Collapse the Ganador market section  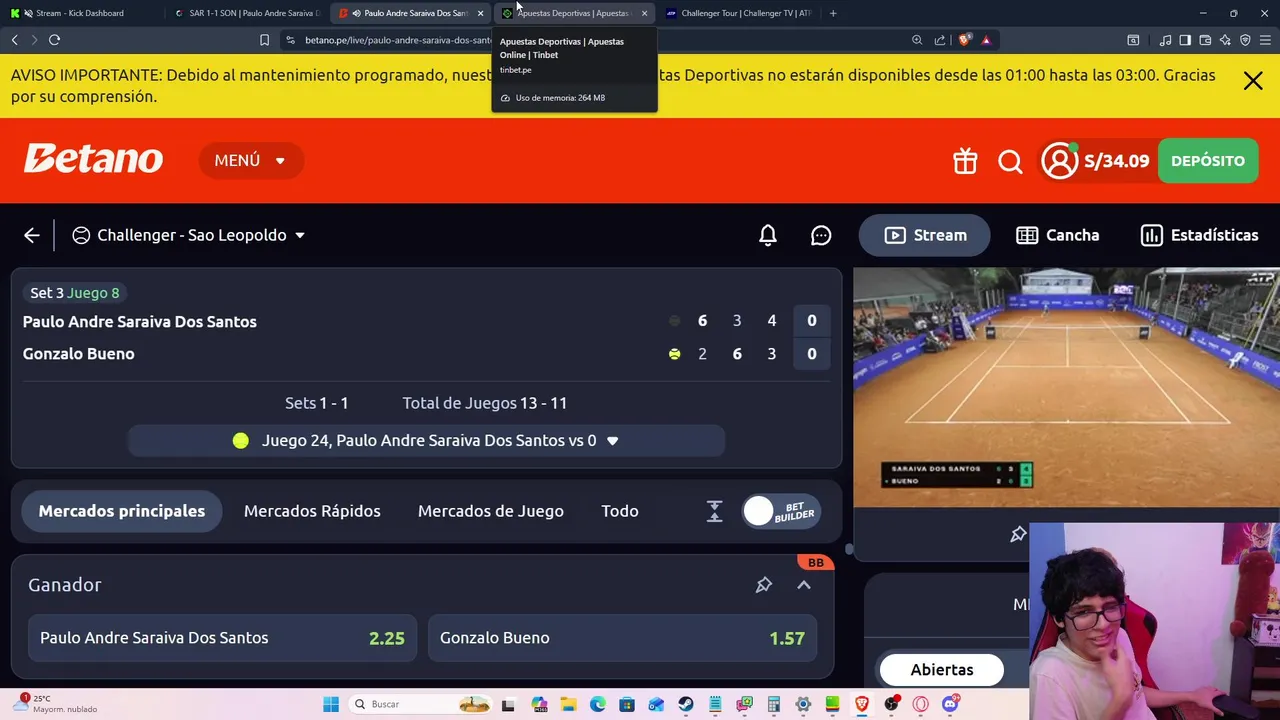(x=804, y=585)
